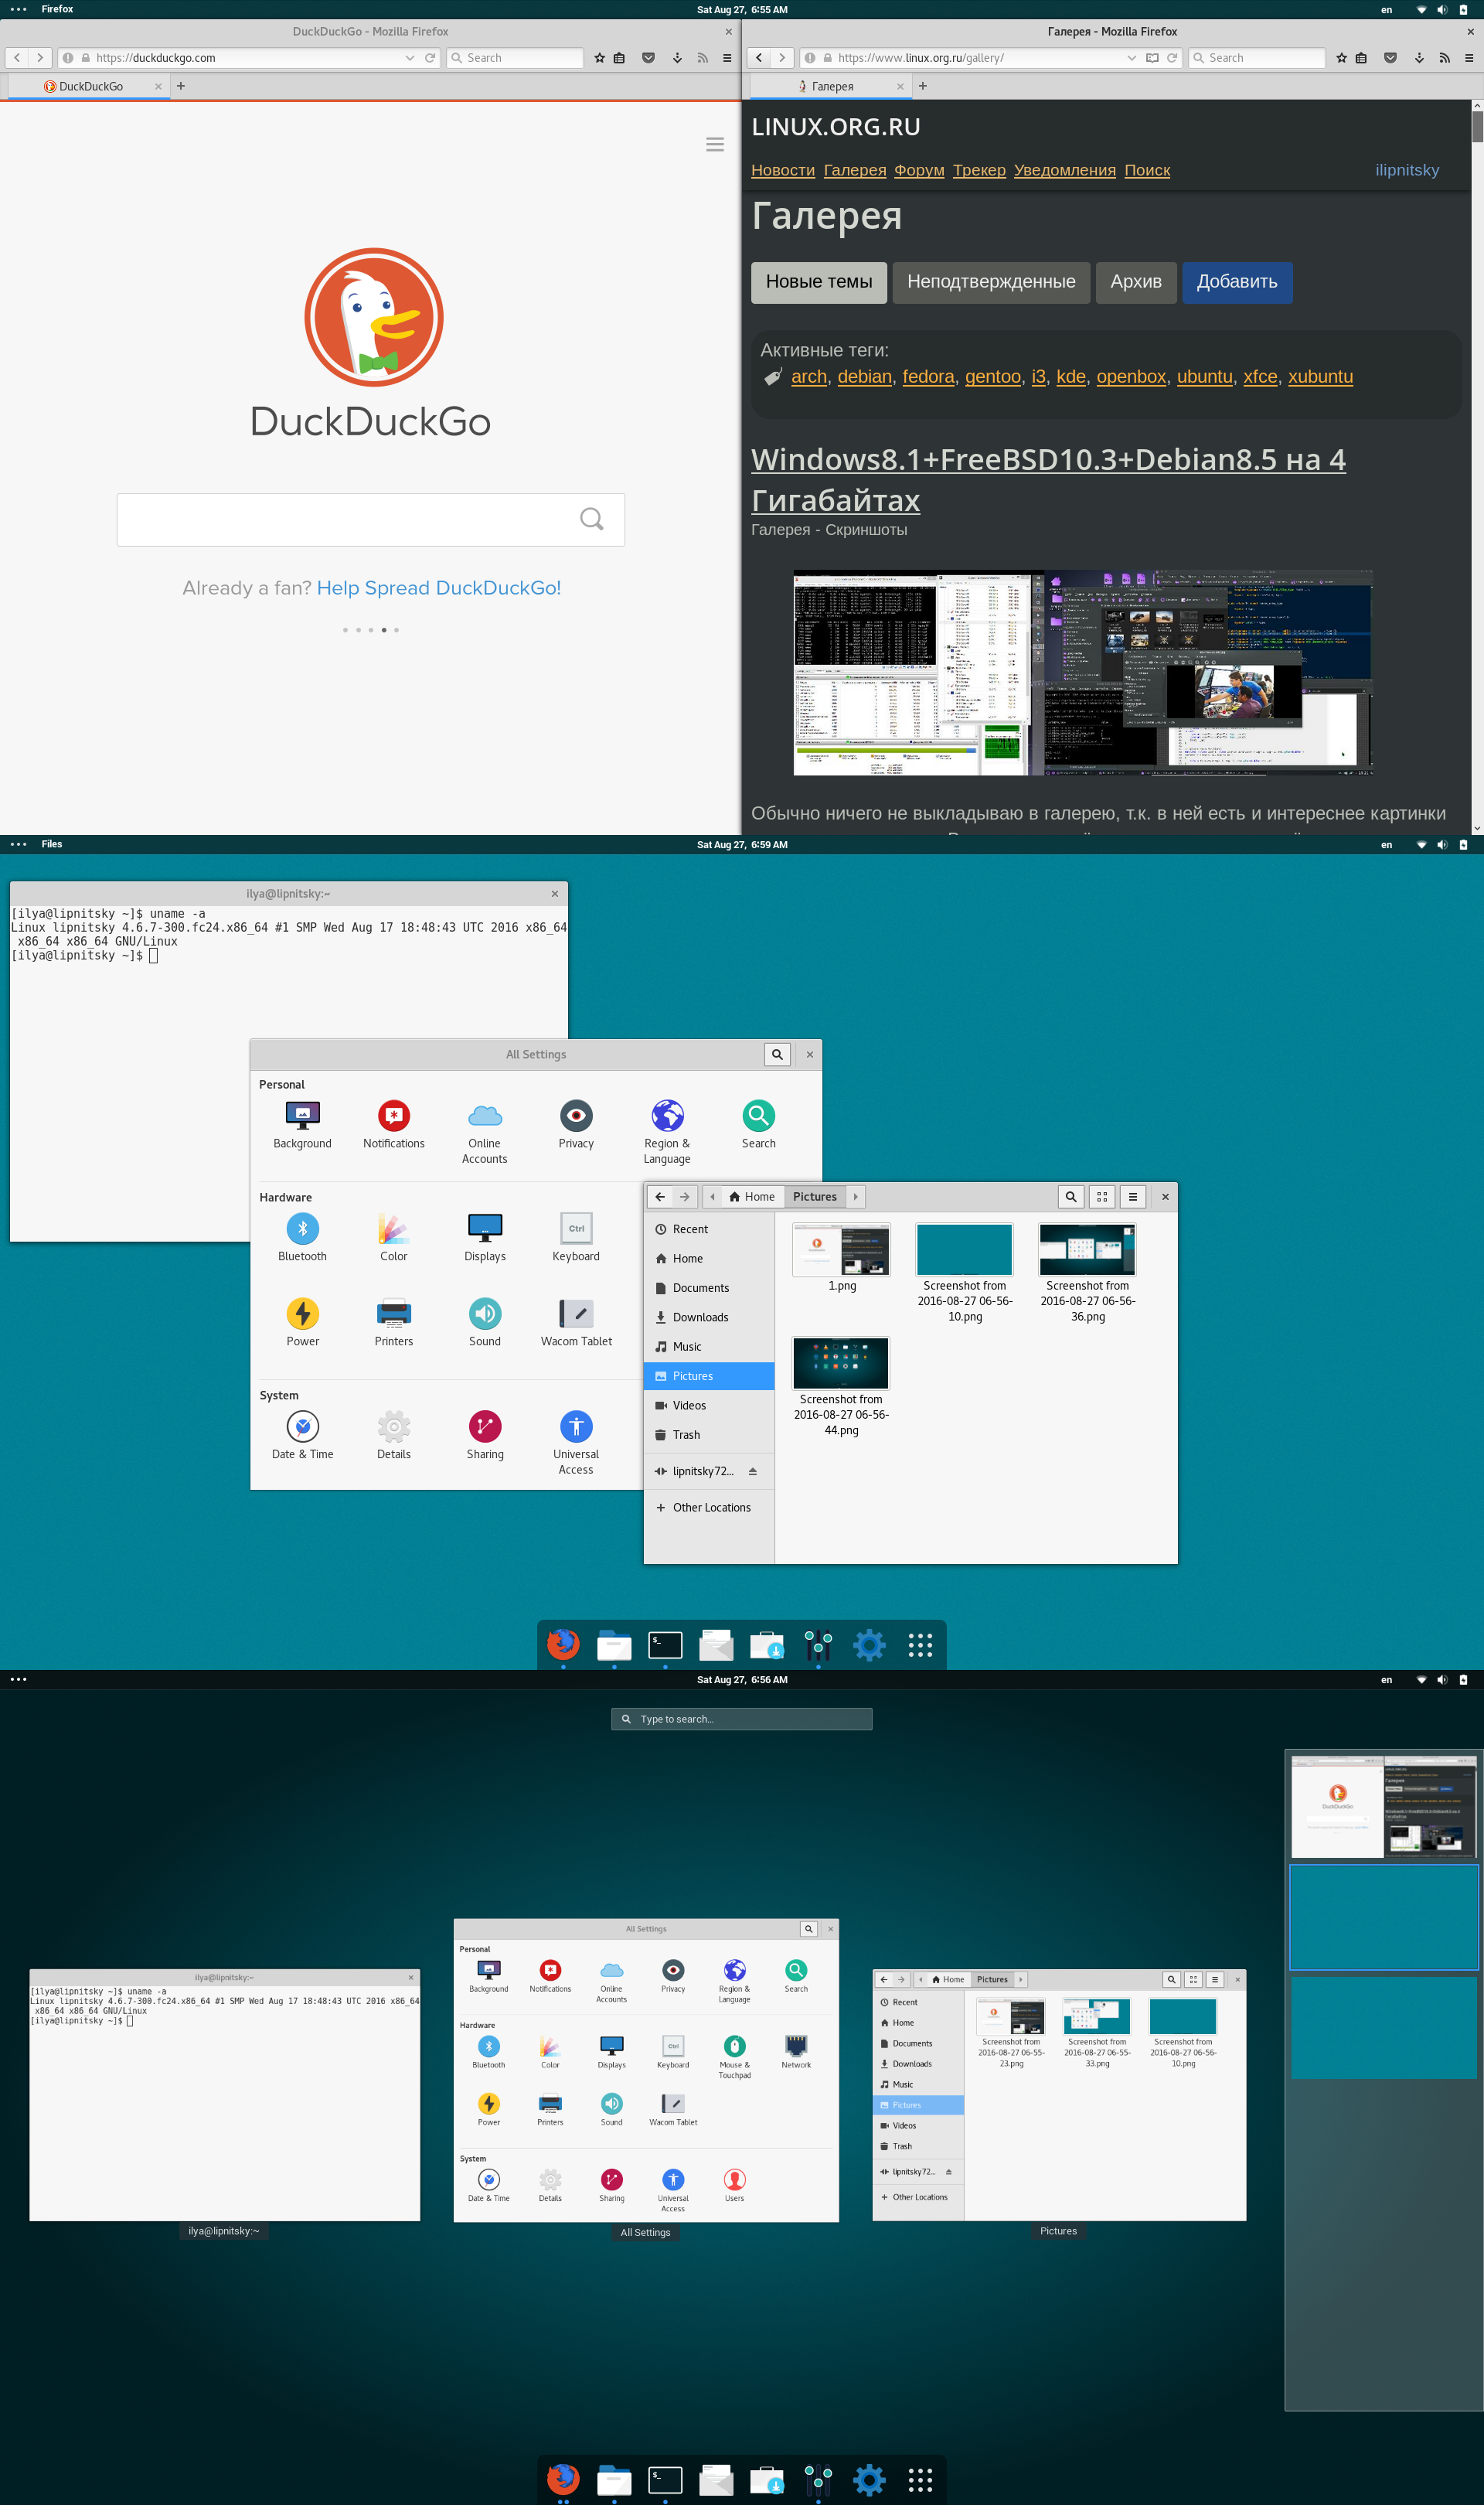This screenshot has height=2505, width=1484.
Task: Reload page in DuckDuckGo Firefox window
Action: 430,58
